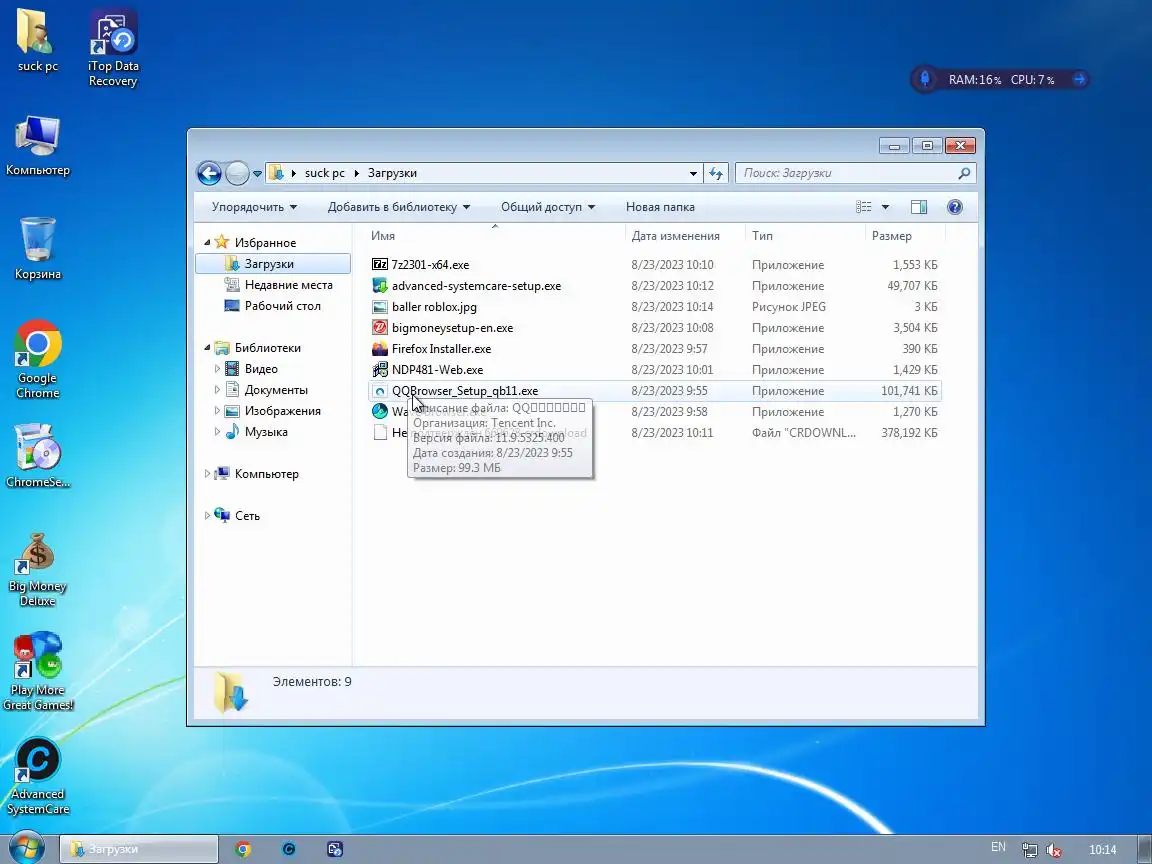Click the rocket boost icon in RAM widget

(x=925, y=79)
